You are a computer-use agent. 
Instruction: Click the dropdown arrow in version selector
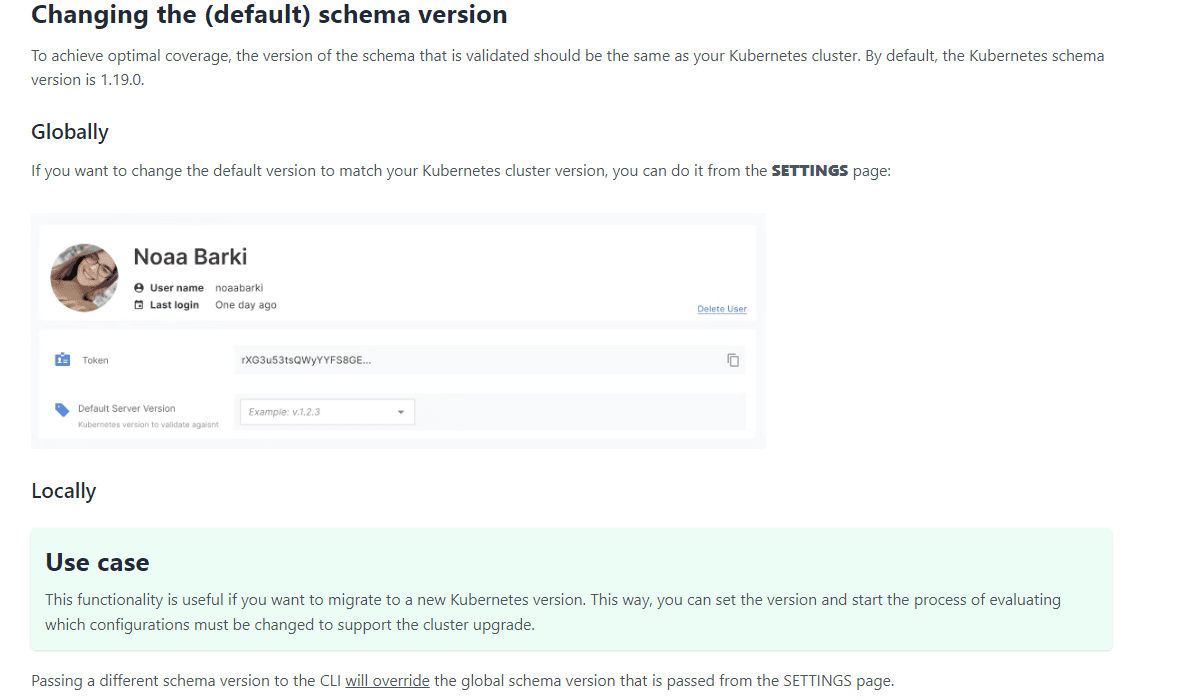point(401,412)
